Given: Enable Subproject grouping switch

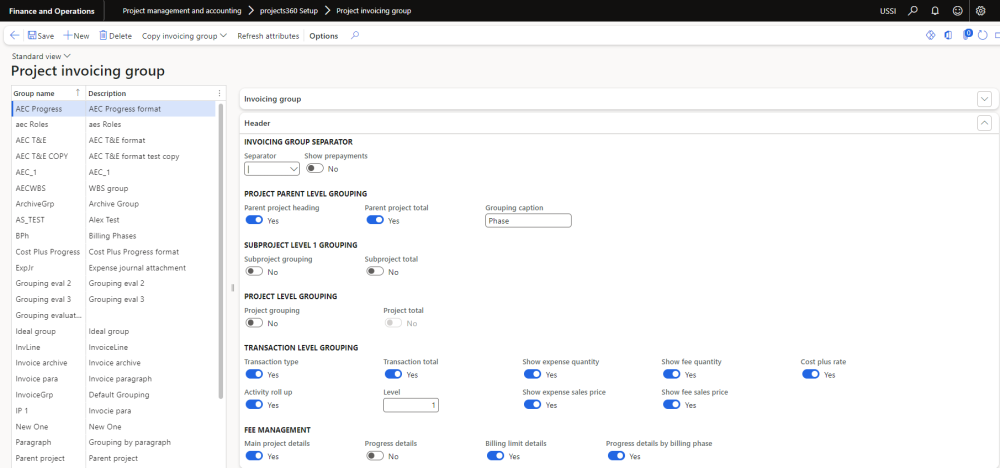Looking at the screenshot, I should click(x=254, y=272).
